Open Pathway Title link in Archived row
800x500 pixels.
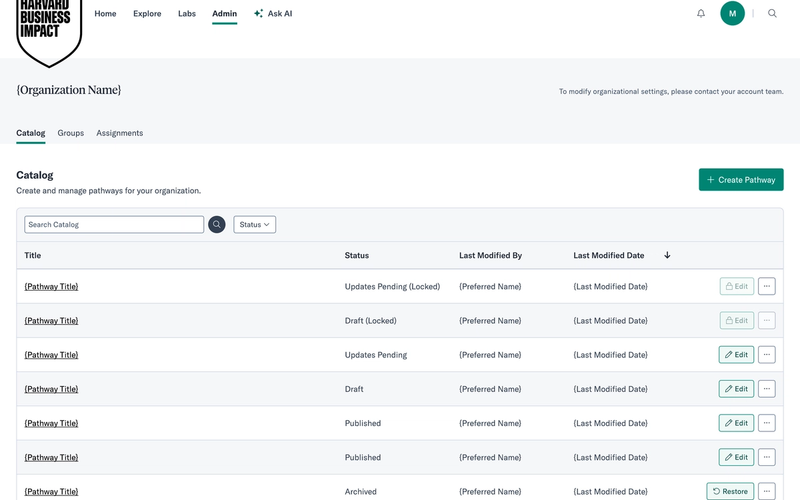coord(52,492)
